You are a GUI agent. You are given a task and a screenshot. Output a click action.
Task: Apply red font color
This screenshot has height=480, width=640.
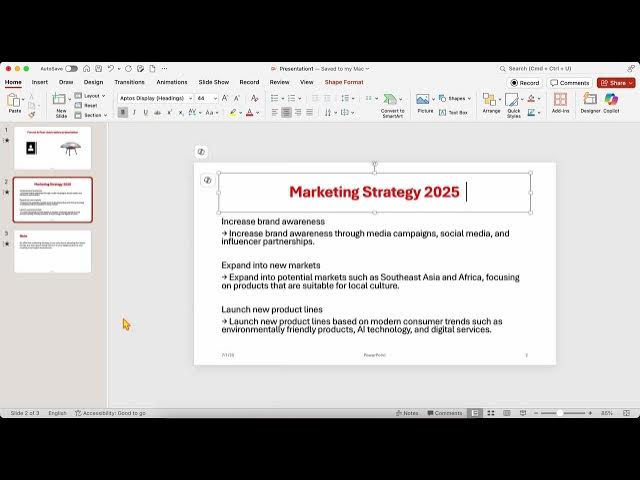pos(250,112)
